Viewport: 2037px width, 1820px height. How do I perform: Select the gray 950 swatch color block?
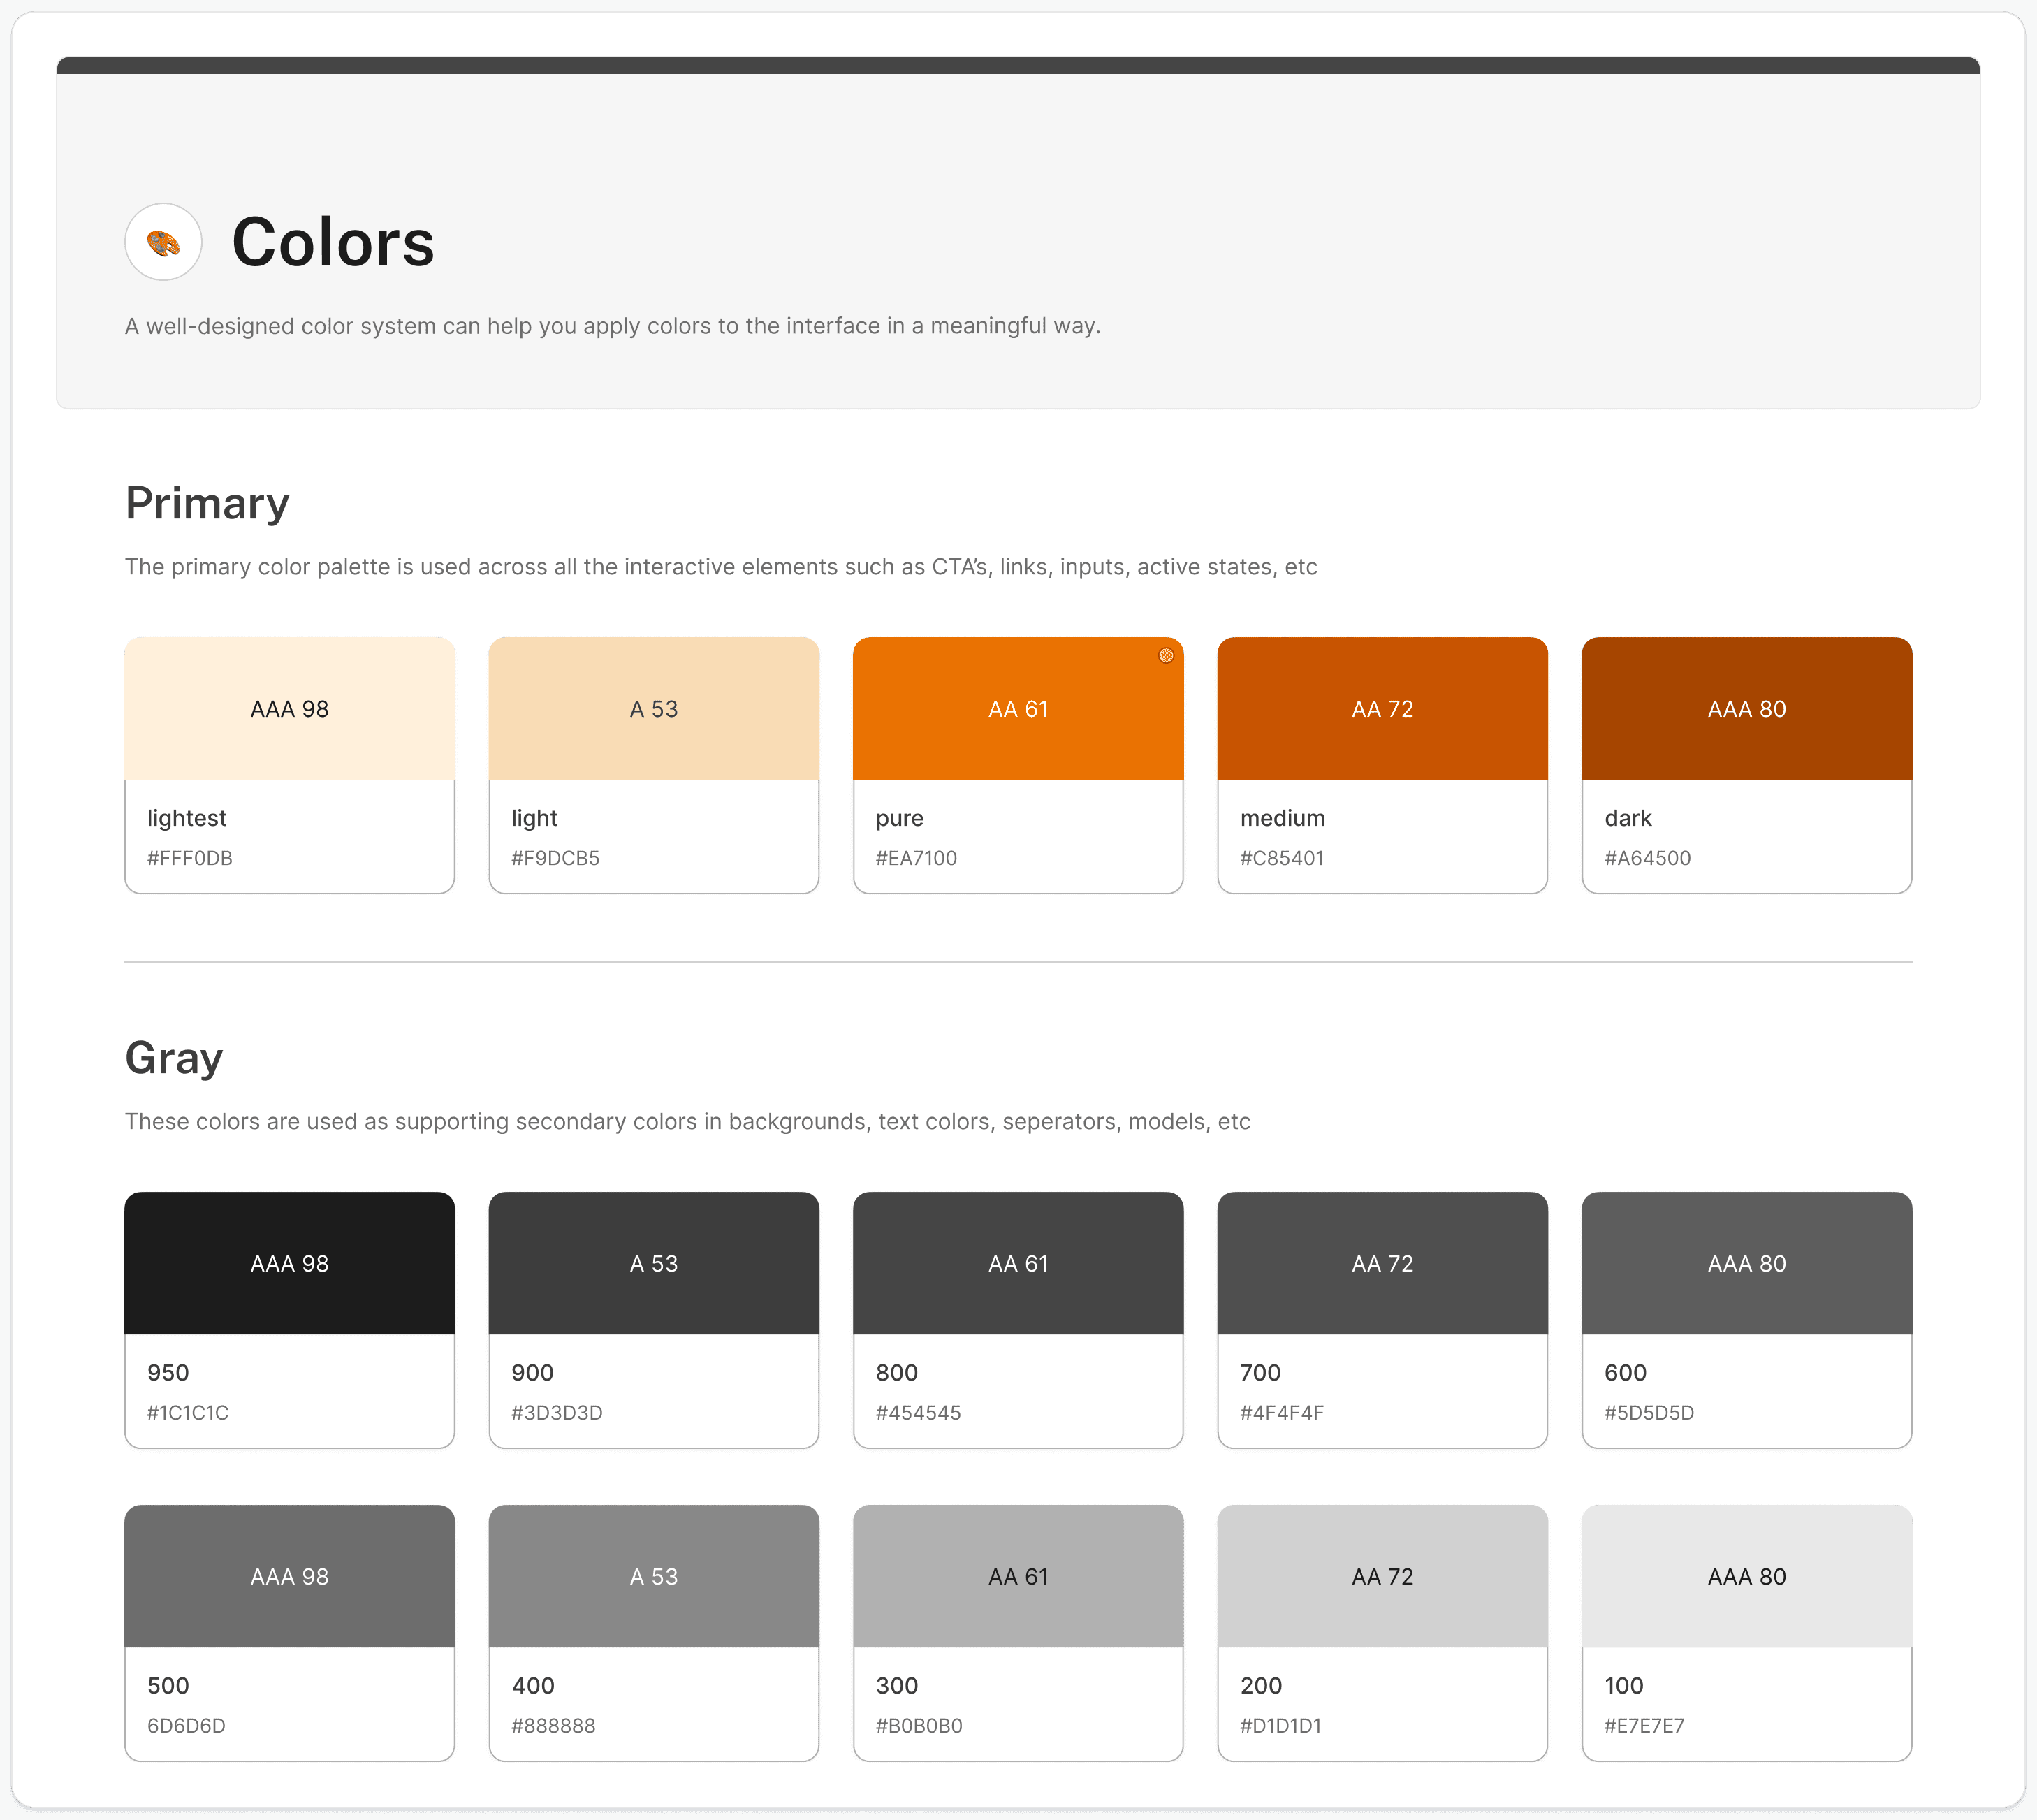290,1263
